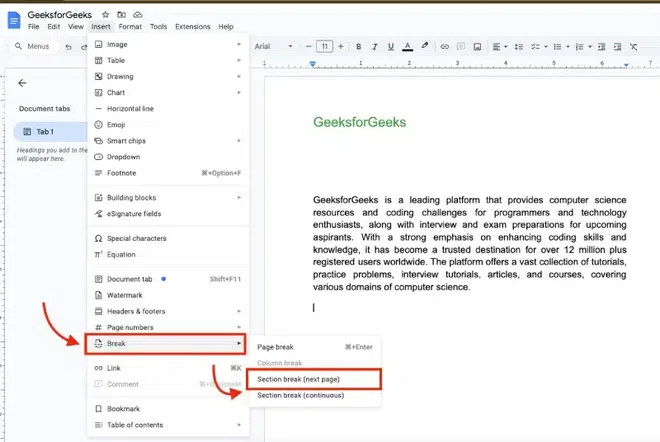Increase font size with plus button
Screen dimensions: 660x442
click(x=341, y=46)
